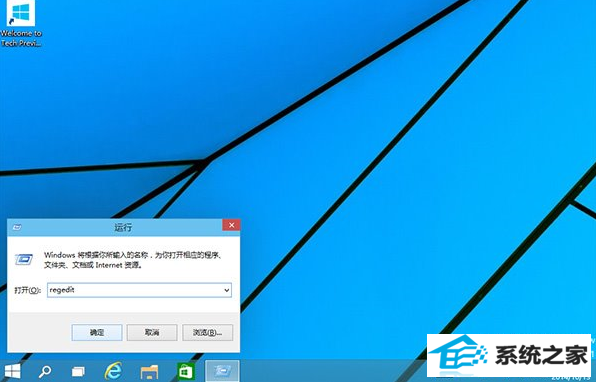Image resolution: width=596 pixels, height=382 pixels.
Task: Open the Search magnifier in taskbar
Action: [x=45, y=371]
